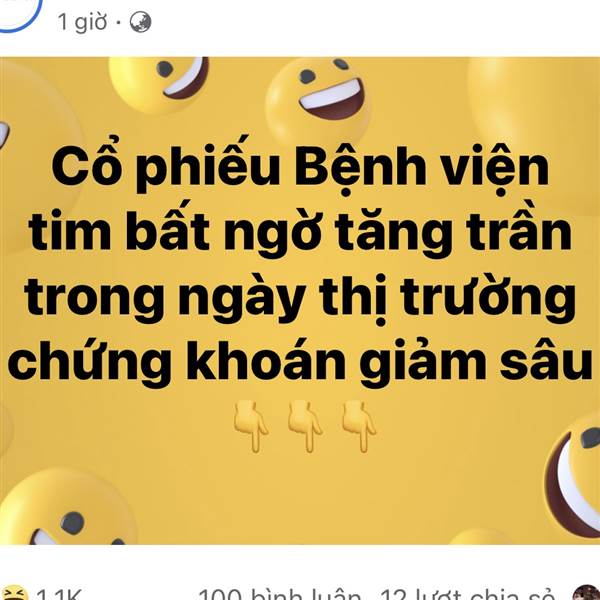Click the "trong ngày thị trường" text line
The height and width of the screenshot is (600, 600).
pyautogui.click(x=300, y=297)
